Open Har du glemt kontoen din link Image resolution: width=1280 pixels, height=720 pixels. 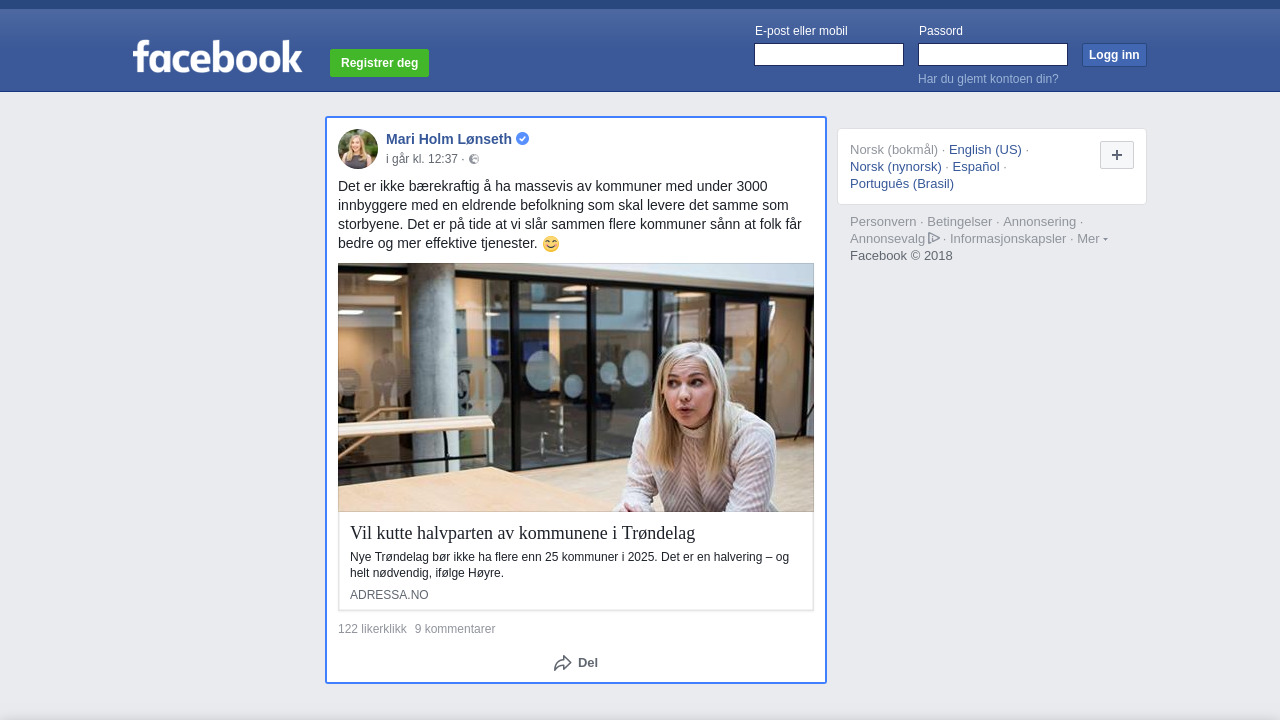click(x=988, y=79)
